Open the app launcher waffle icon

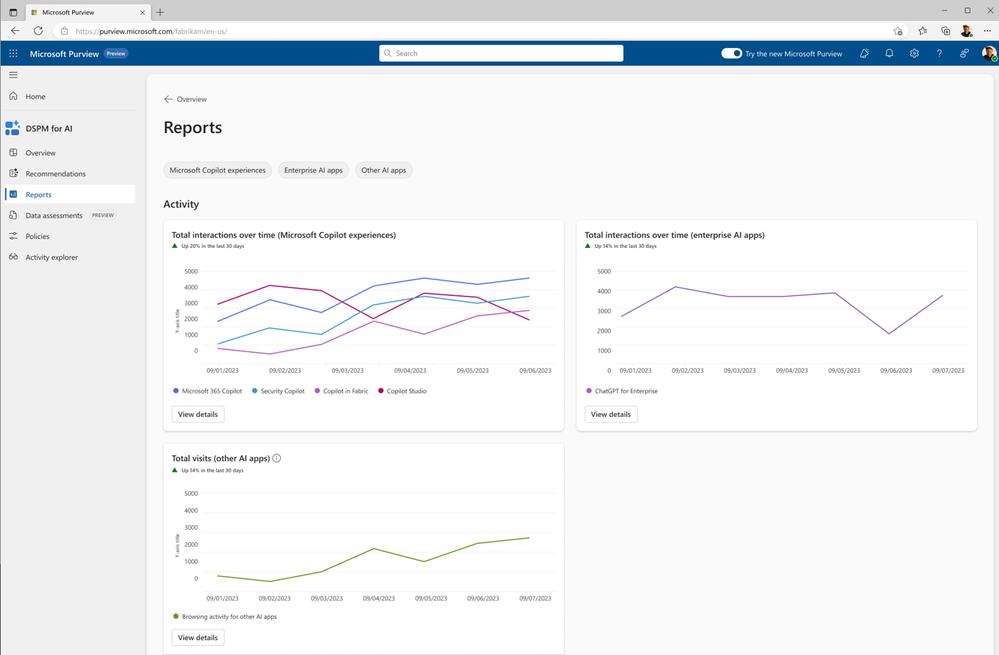pyautogui.click(x=13, y=54)
